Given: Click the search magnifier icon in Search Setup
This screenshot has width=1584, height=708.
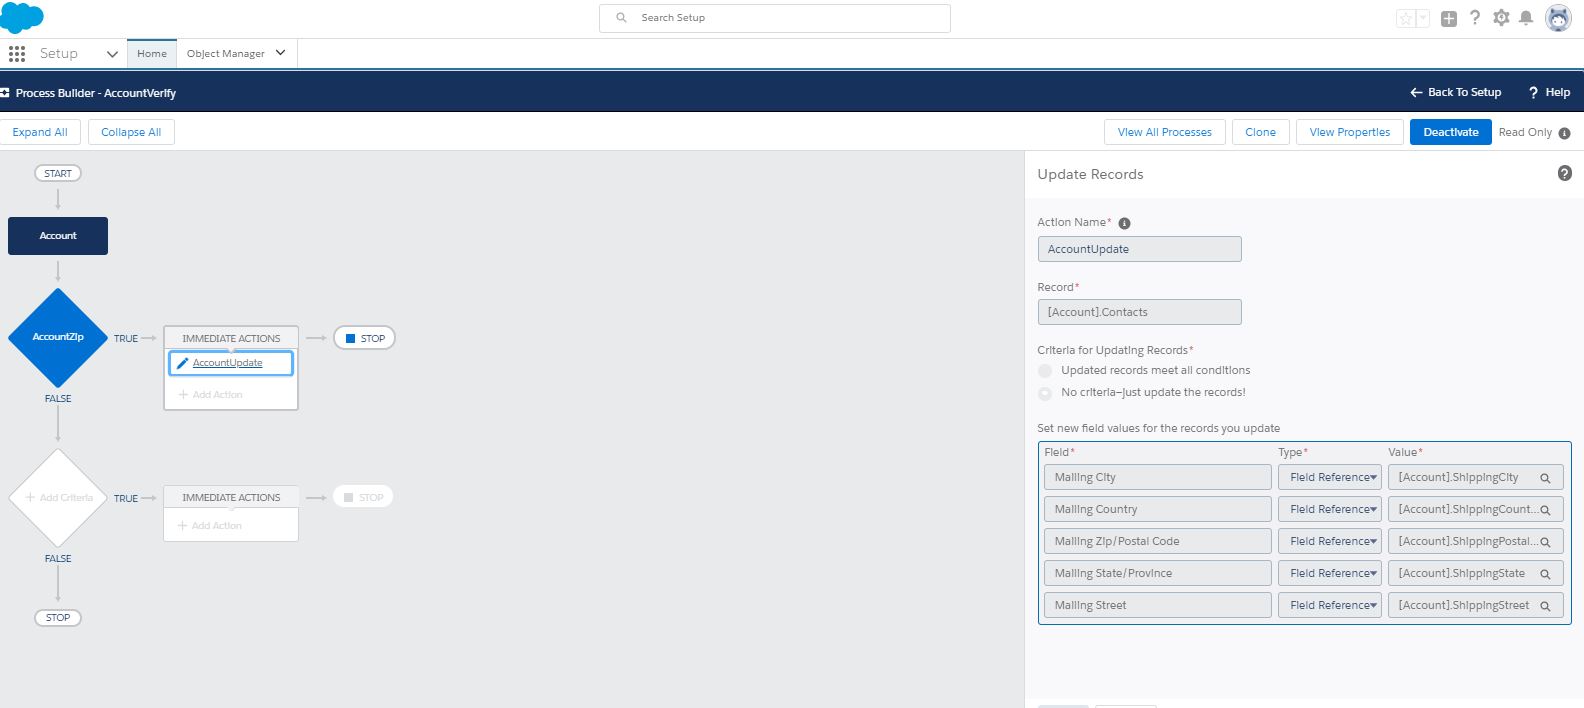Looking at the screenshot, I should pyautogui.click(x=621, y=18).
